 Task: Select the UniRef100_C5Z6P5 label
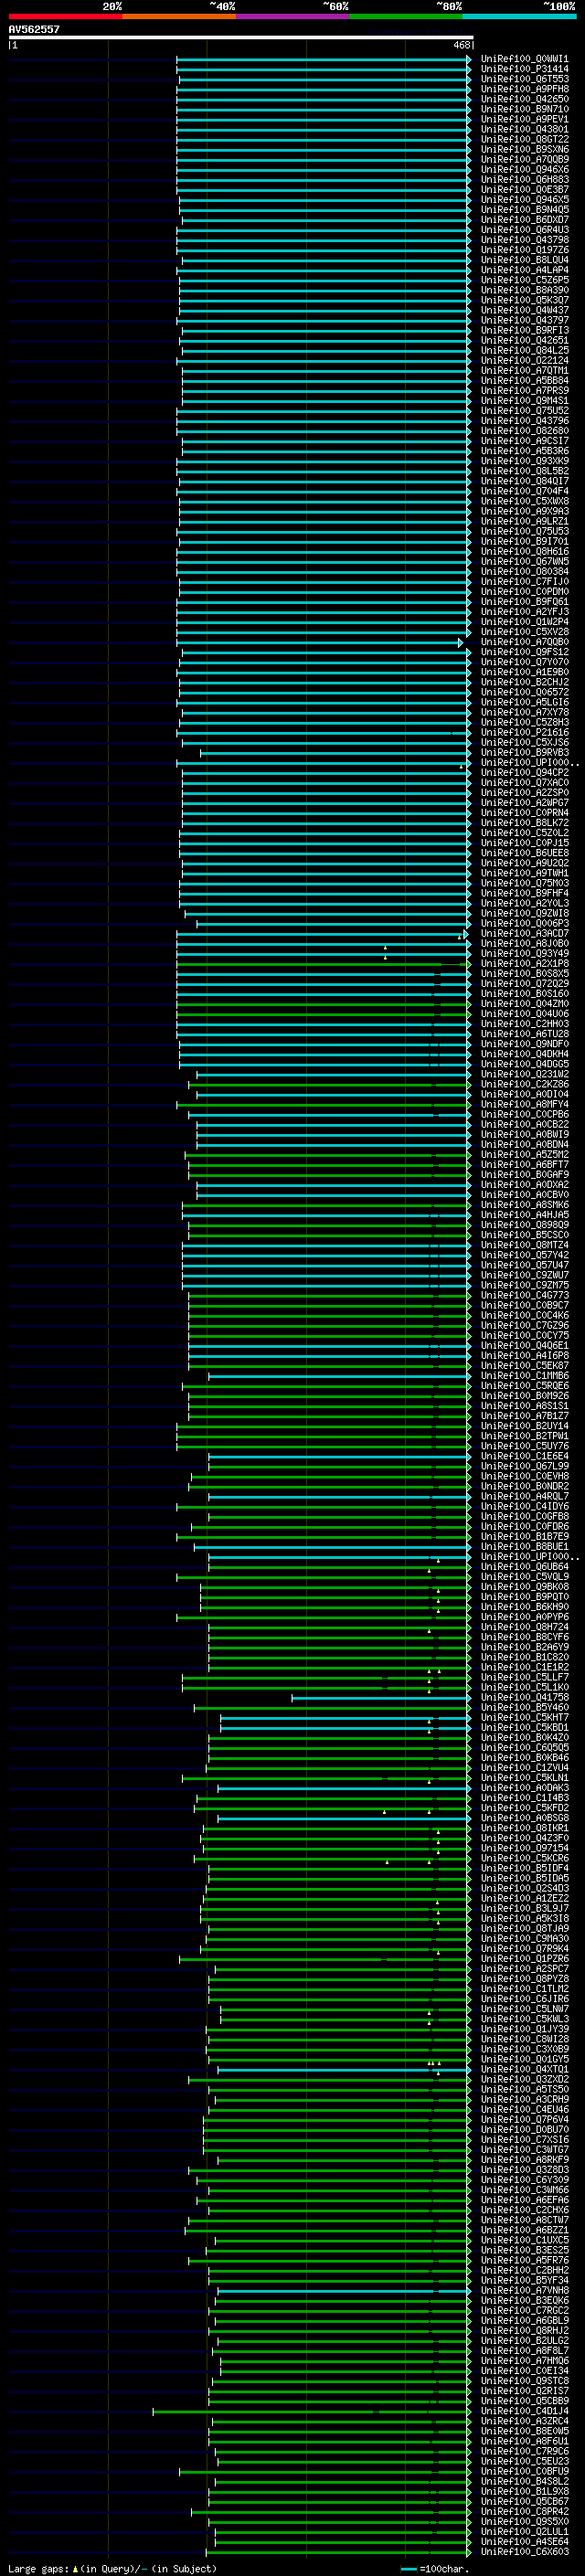[525, 280]
